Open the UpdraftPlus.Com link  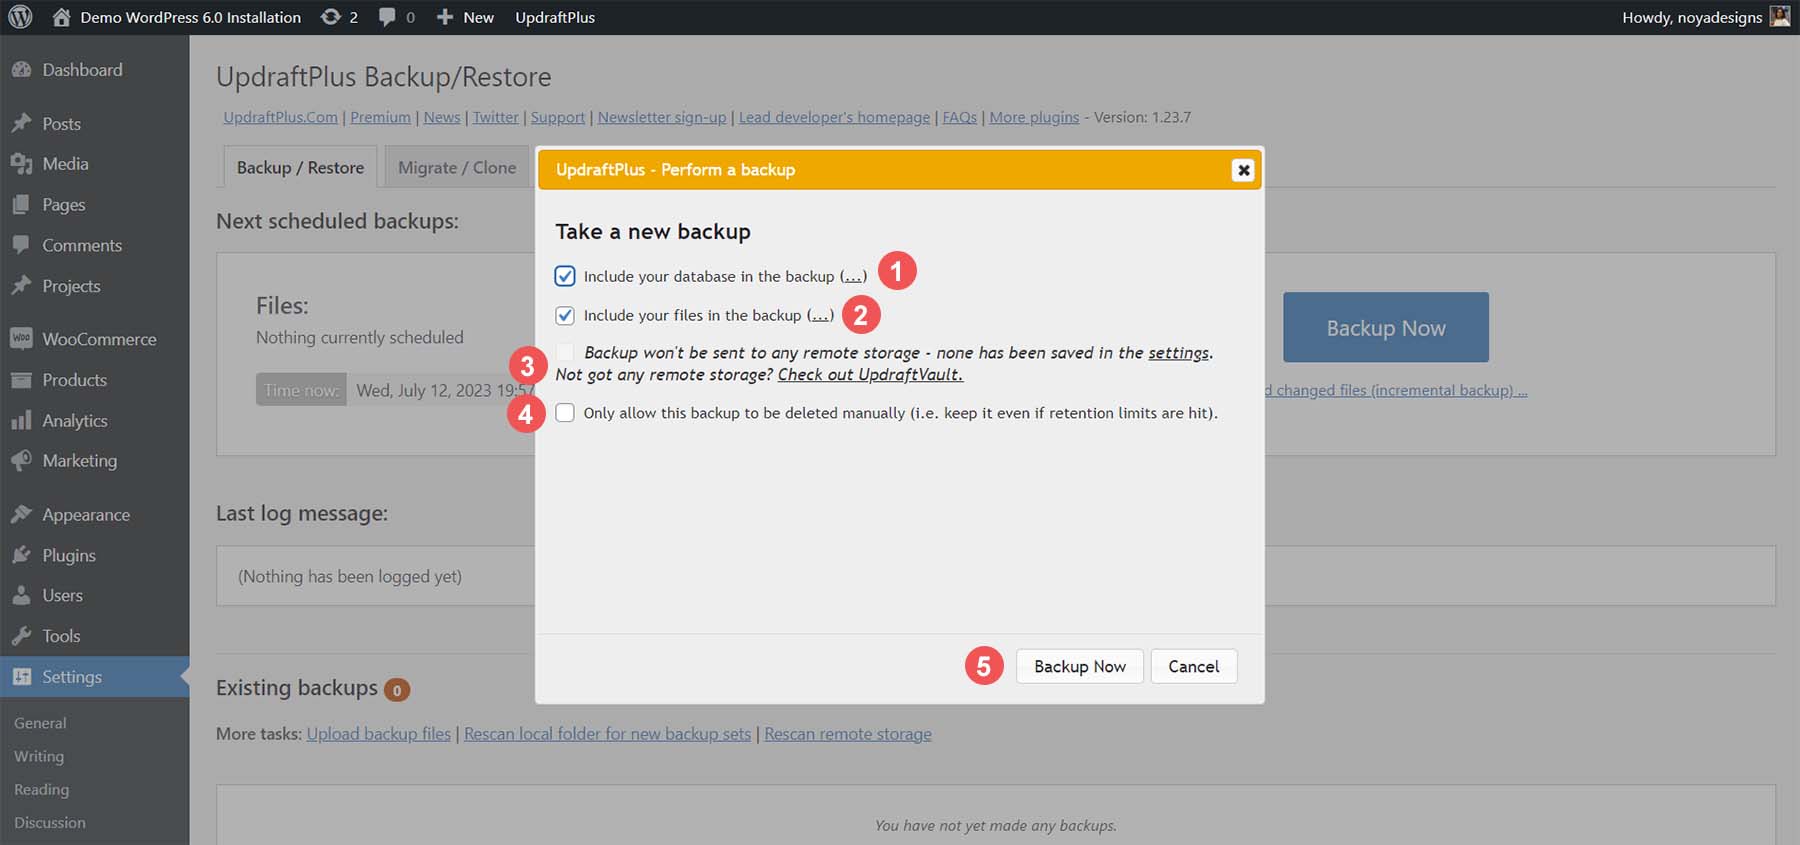pos(280,117)
